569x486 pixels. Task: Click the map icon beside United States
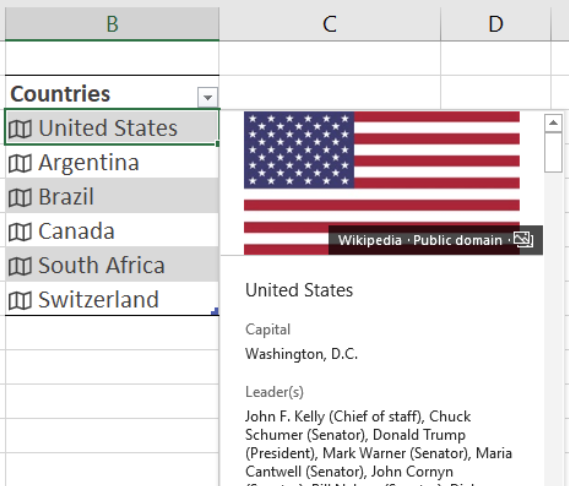point(20,129)
